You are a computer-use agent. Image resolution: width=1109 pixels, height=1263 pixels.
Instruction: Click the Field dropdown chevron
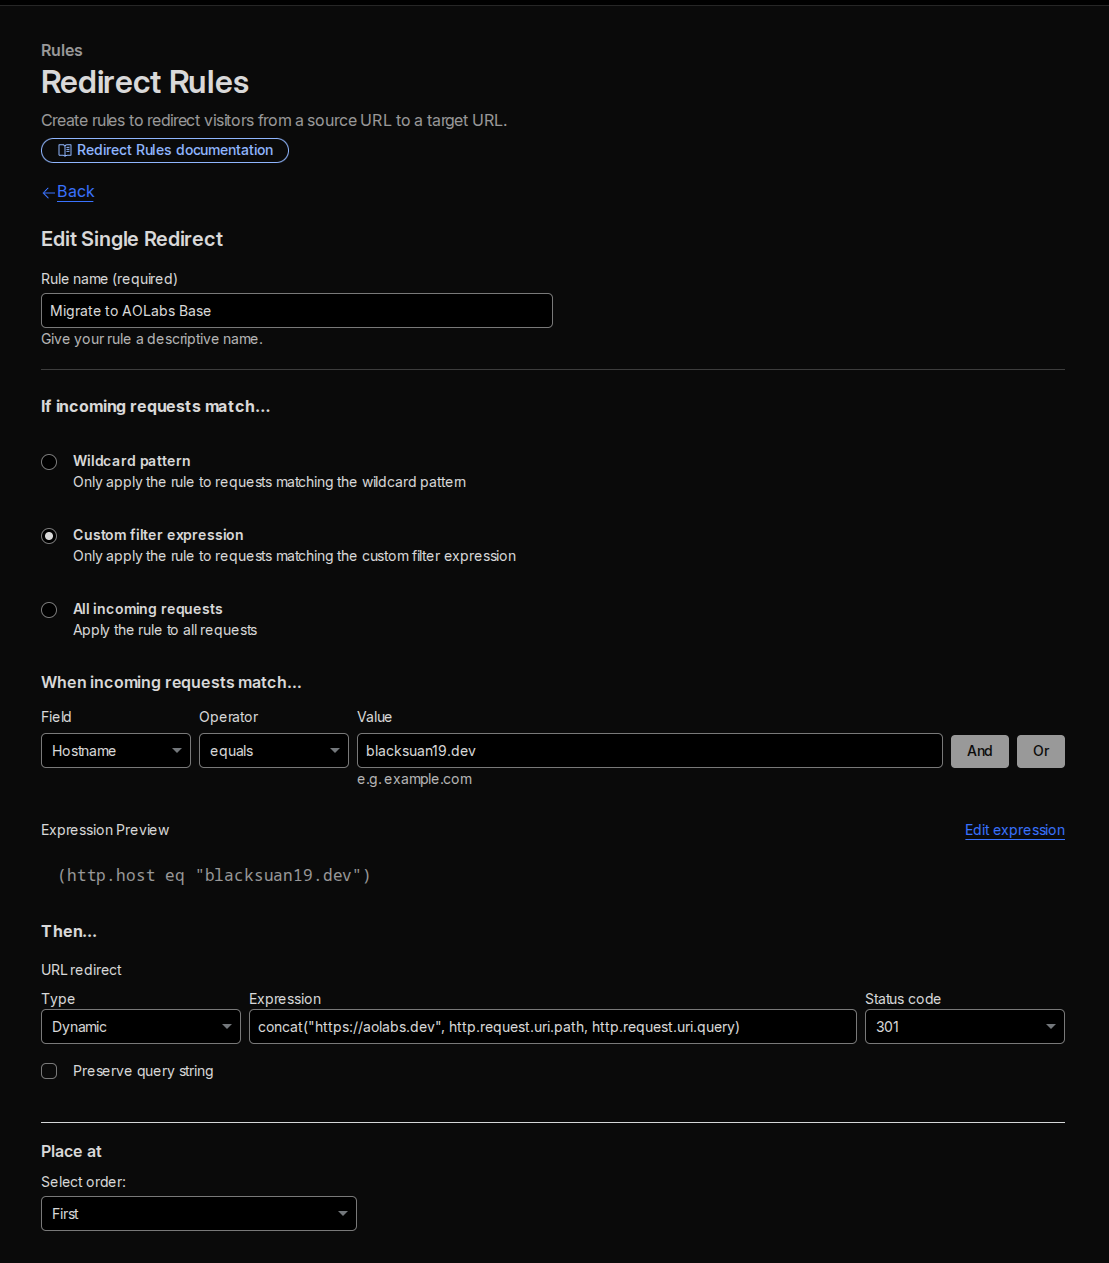[177, 750]
